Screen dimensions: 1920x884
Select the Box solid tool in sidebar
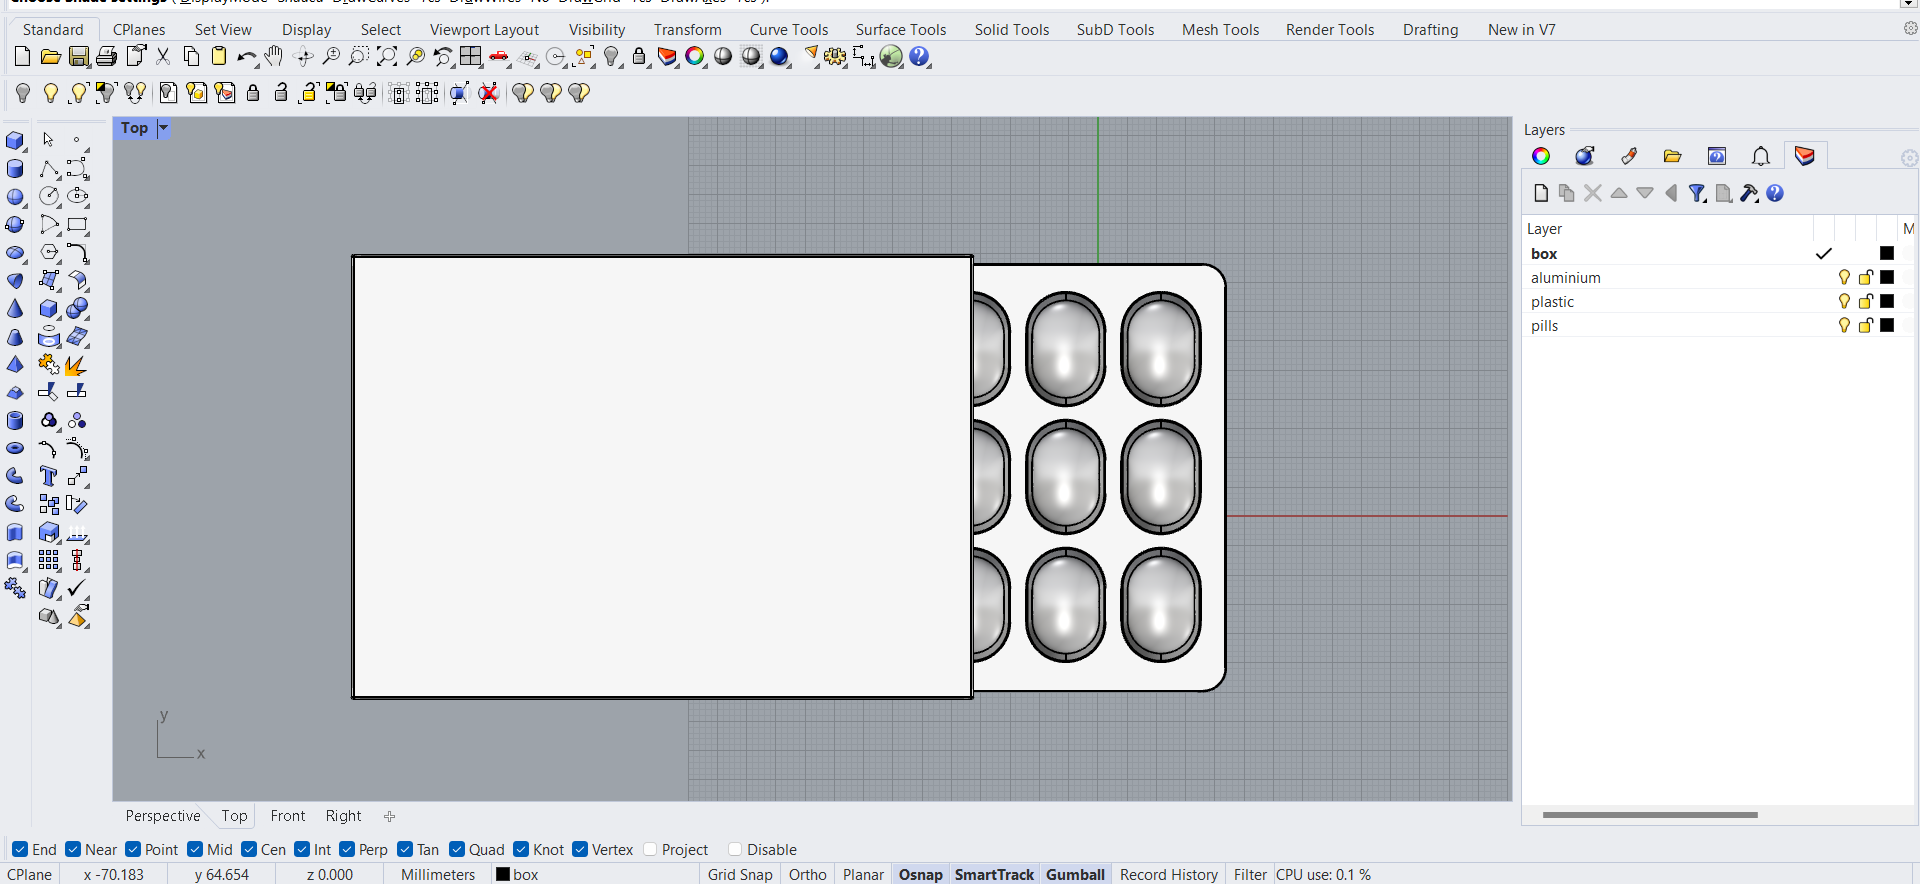(x=15, y=141)
